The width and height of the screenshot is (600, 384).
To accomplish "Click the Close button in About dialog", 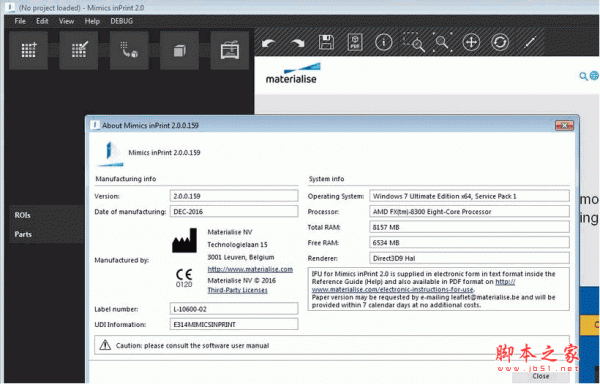I will (541, 376).
